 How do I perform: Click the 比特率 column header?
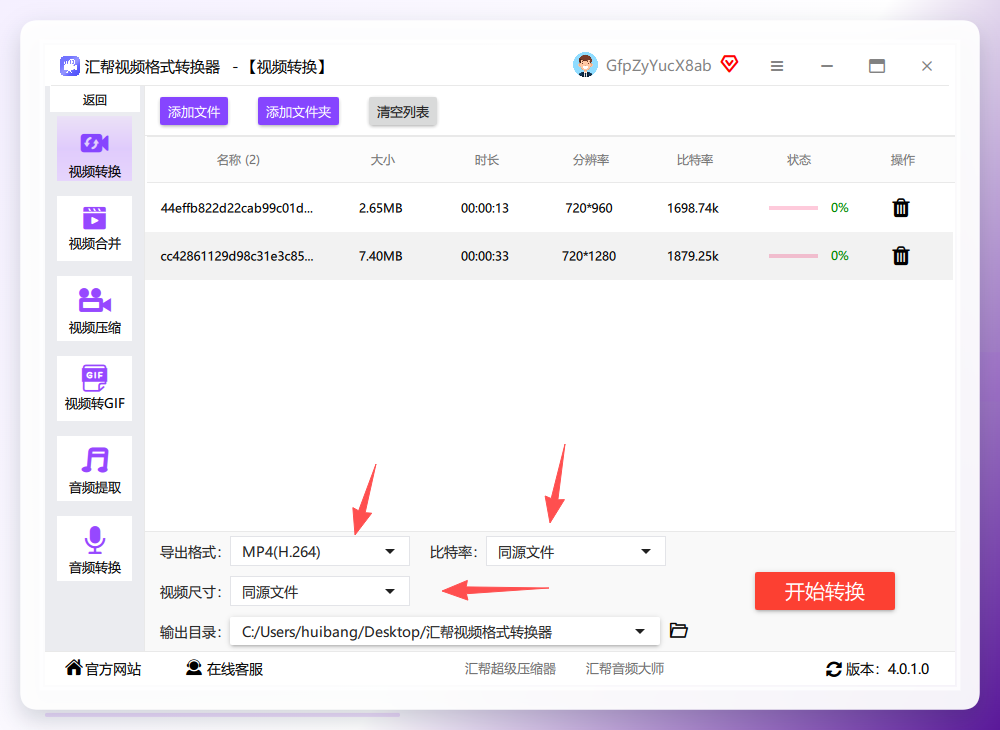[695, 160]
